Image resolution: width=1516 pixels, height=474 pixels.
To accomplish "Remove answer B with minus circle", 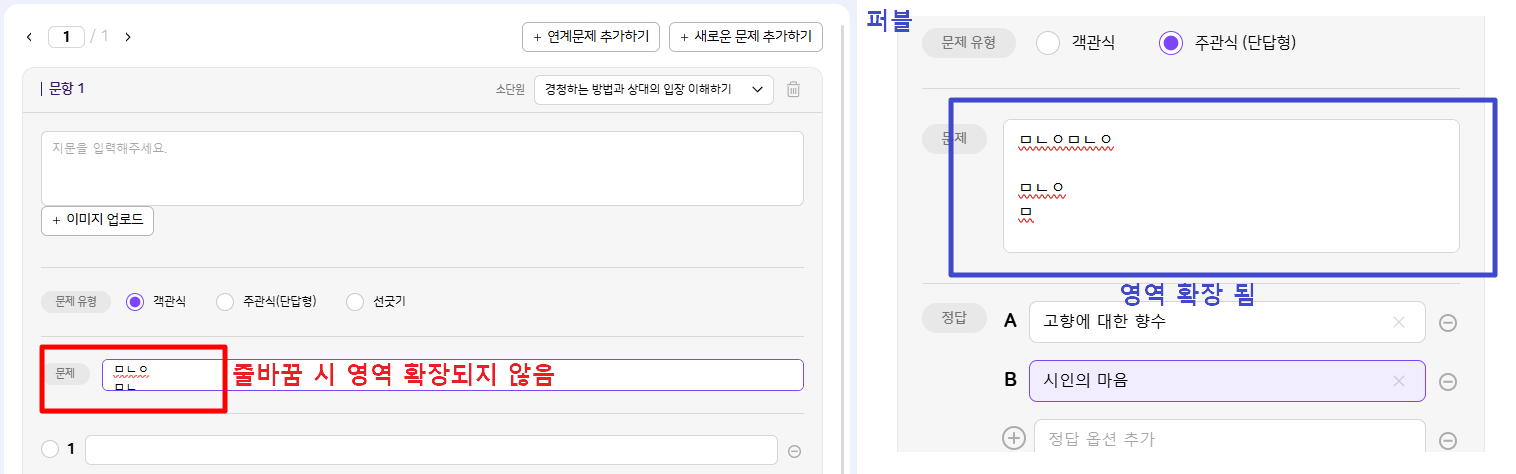I will [x=1447, y=382].
